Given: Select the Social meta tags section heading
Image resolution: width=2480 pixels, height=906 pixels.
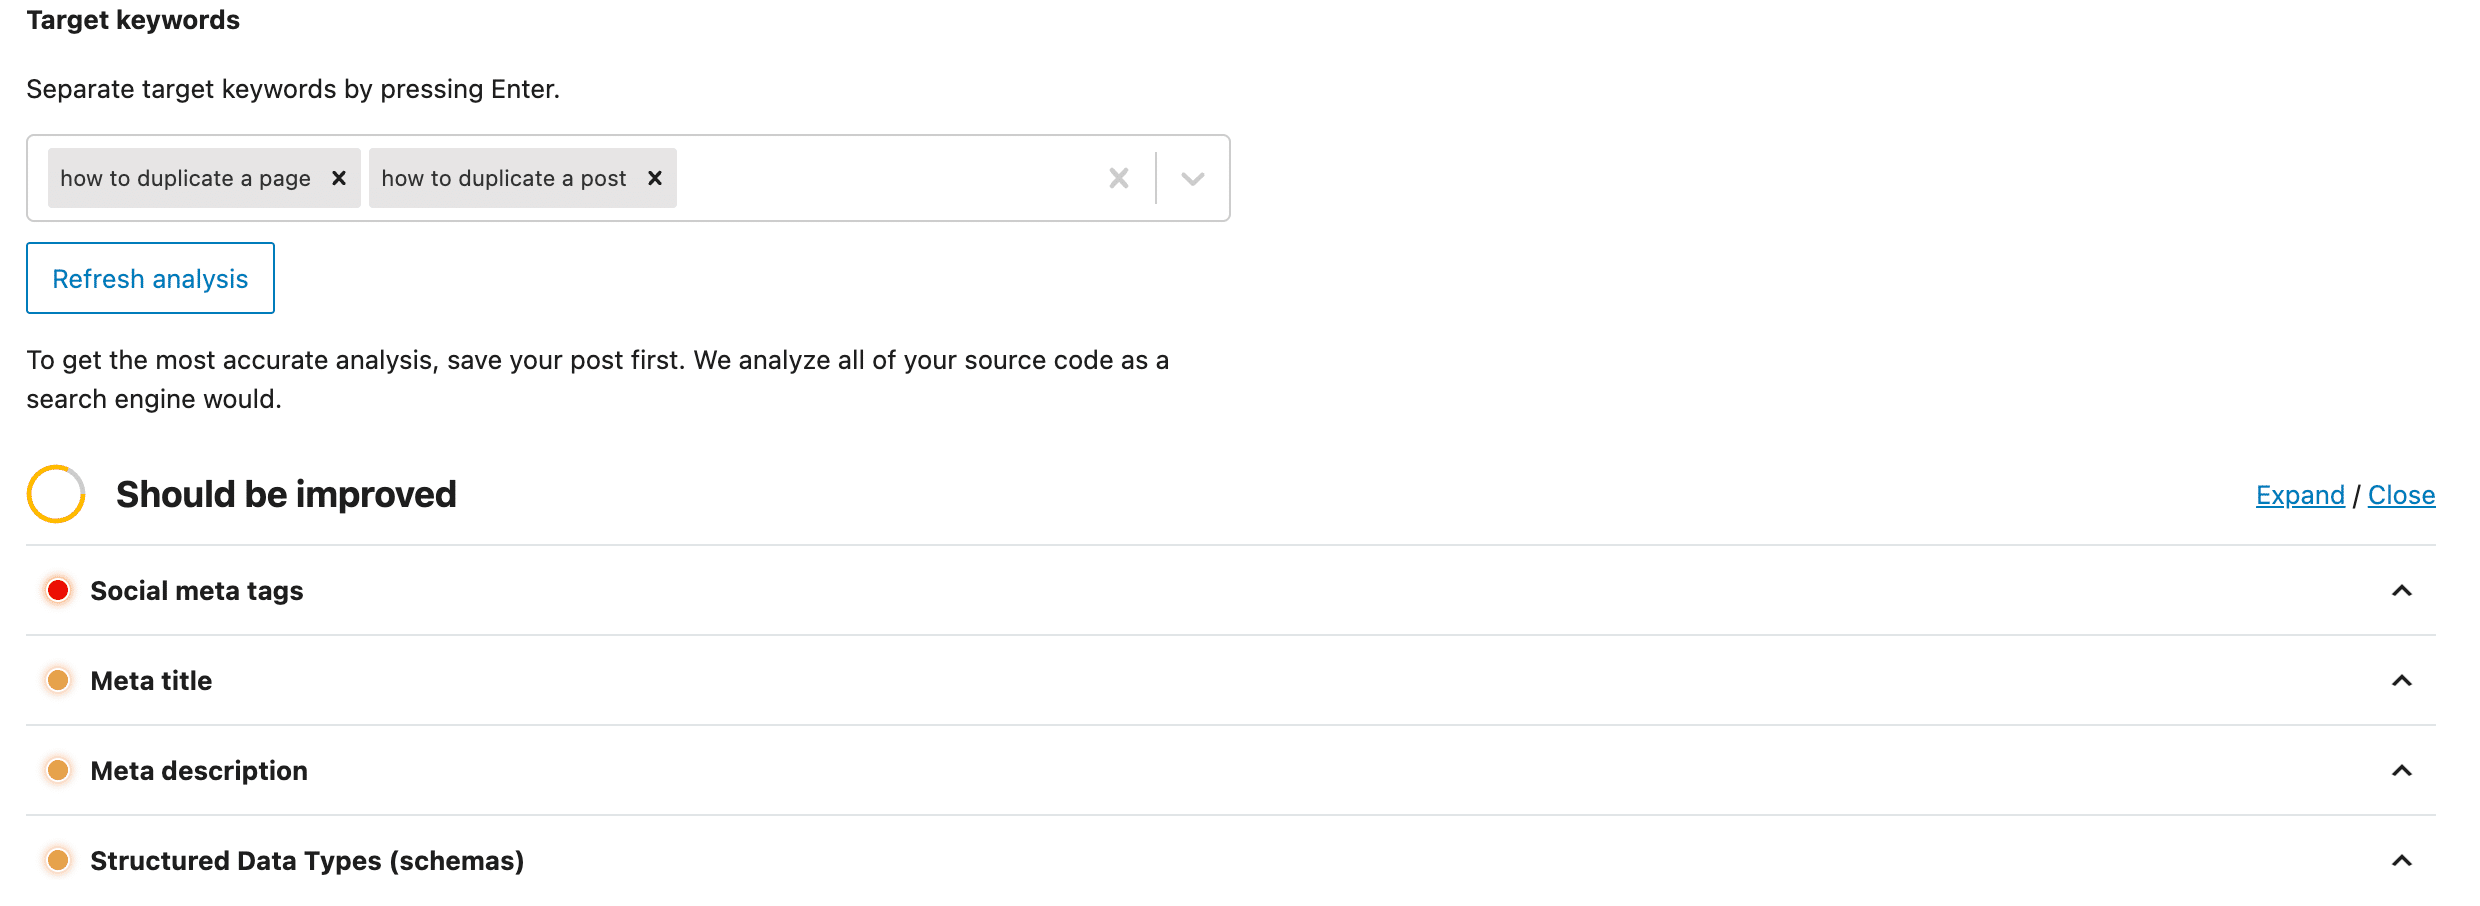Looking at the screenshot, I should click(196, 590).
